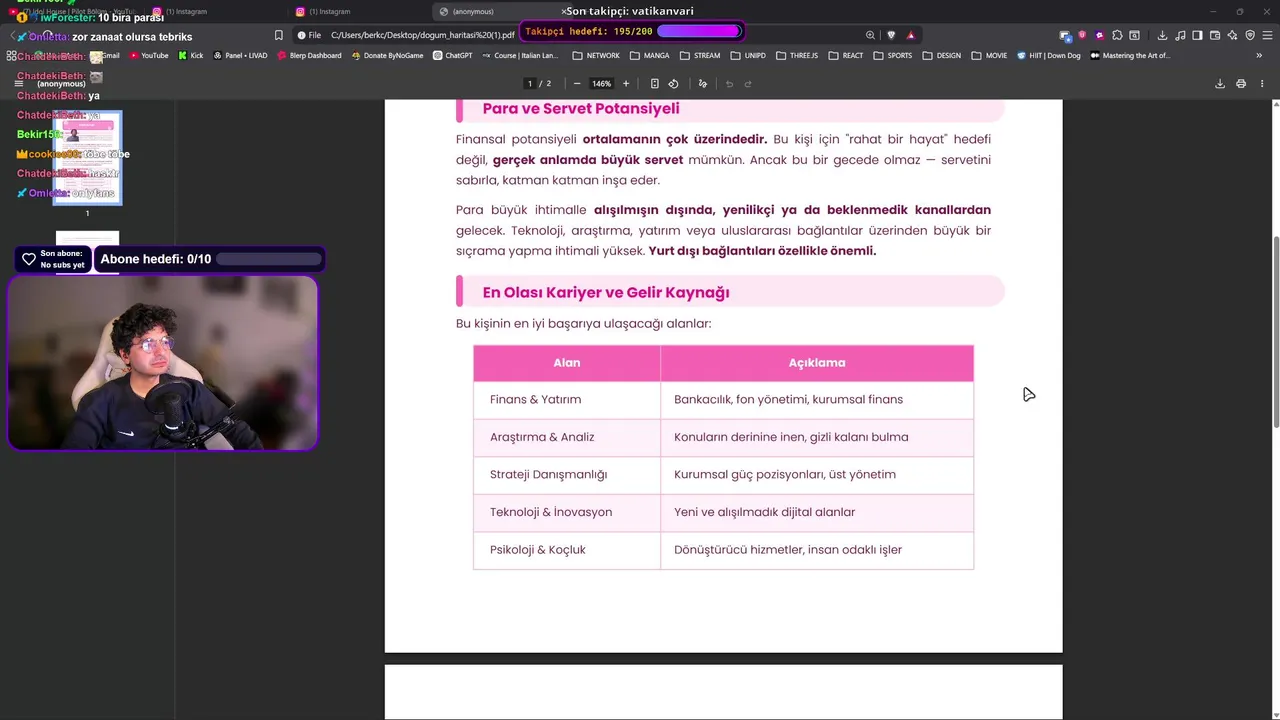Open the Kick bookmark

190,56
